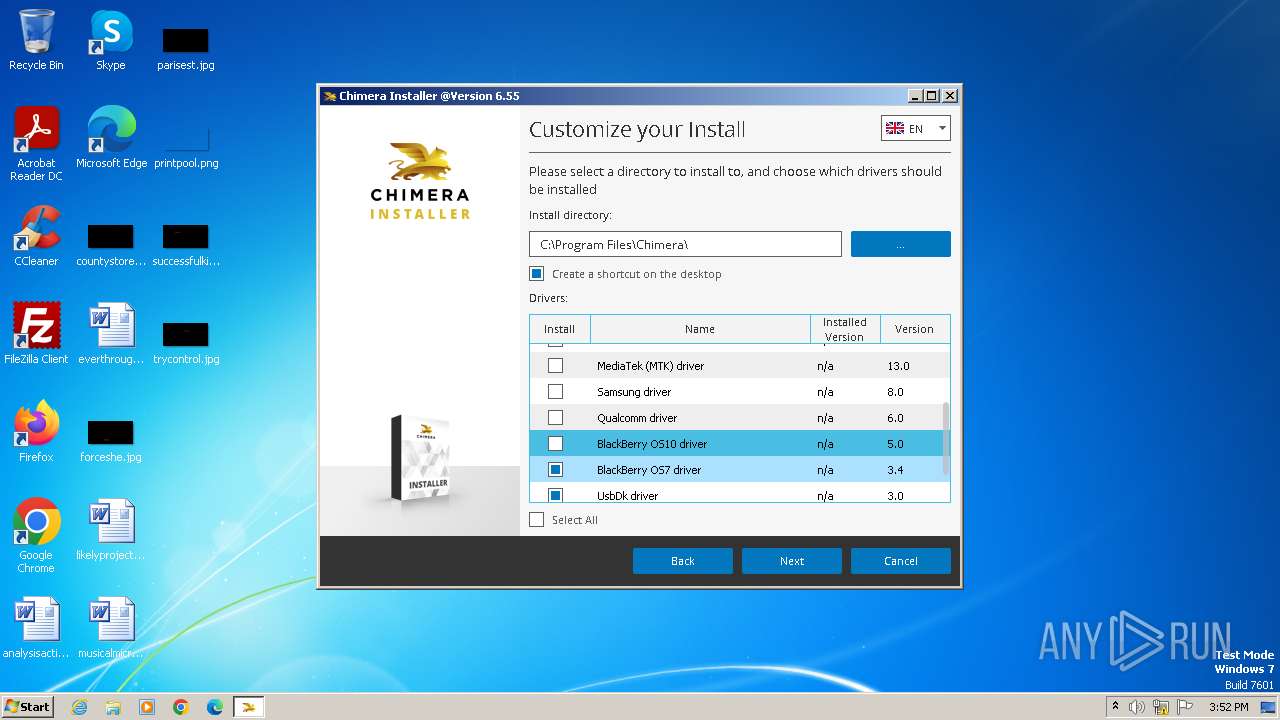The image size is (1280, 720).
Task: Open the Recycle Bin desktop icon
Action: (x=36, y=40)
